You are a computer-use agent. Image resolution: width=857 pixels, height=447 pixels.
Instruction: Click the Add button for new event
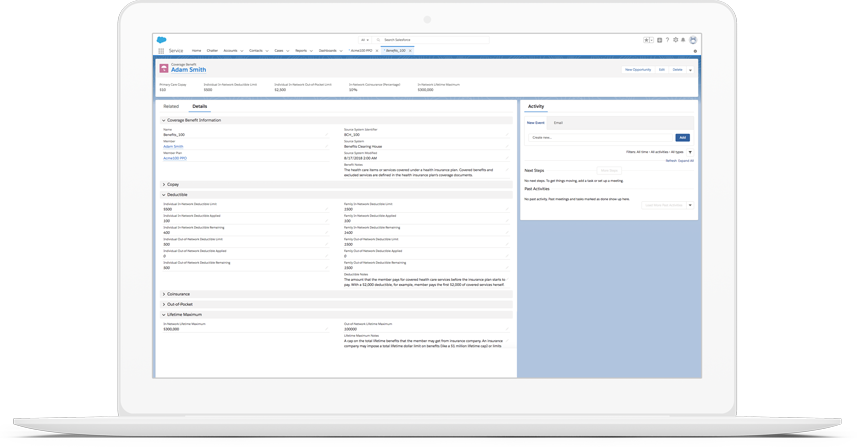pos(682,138)
